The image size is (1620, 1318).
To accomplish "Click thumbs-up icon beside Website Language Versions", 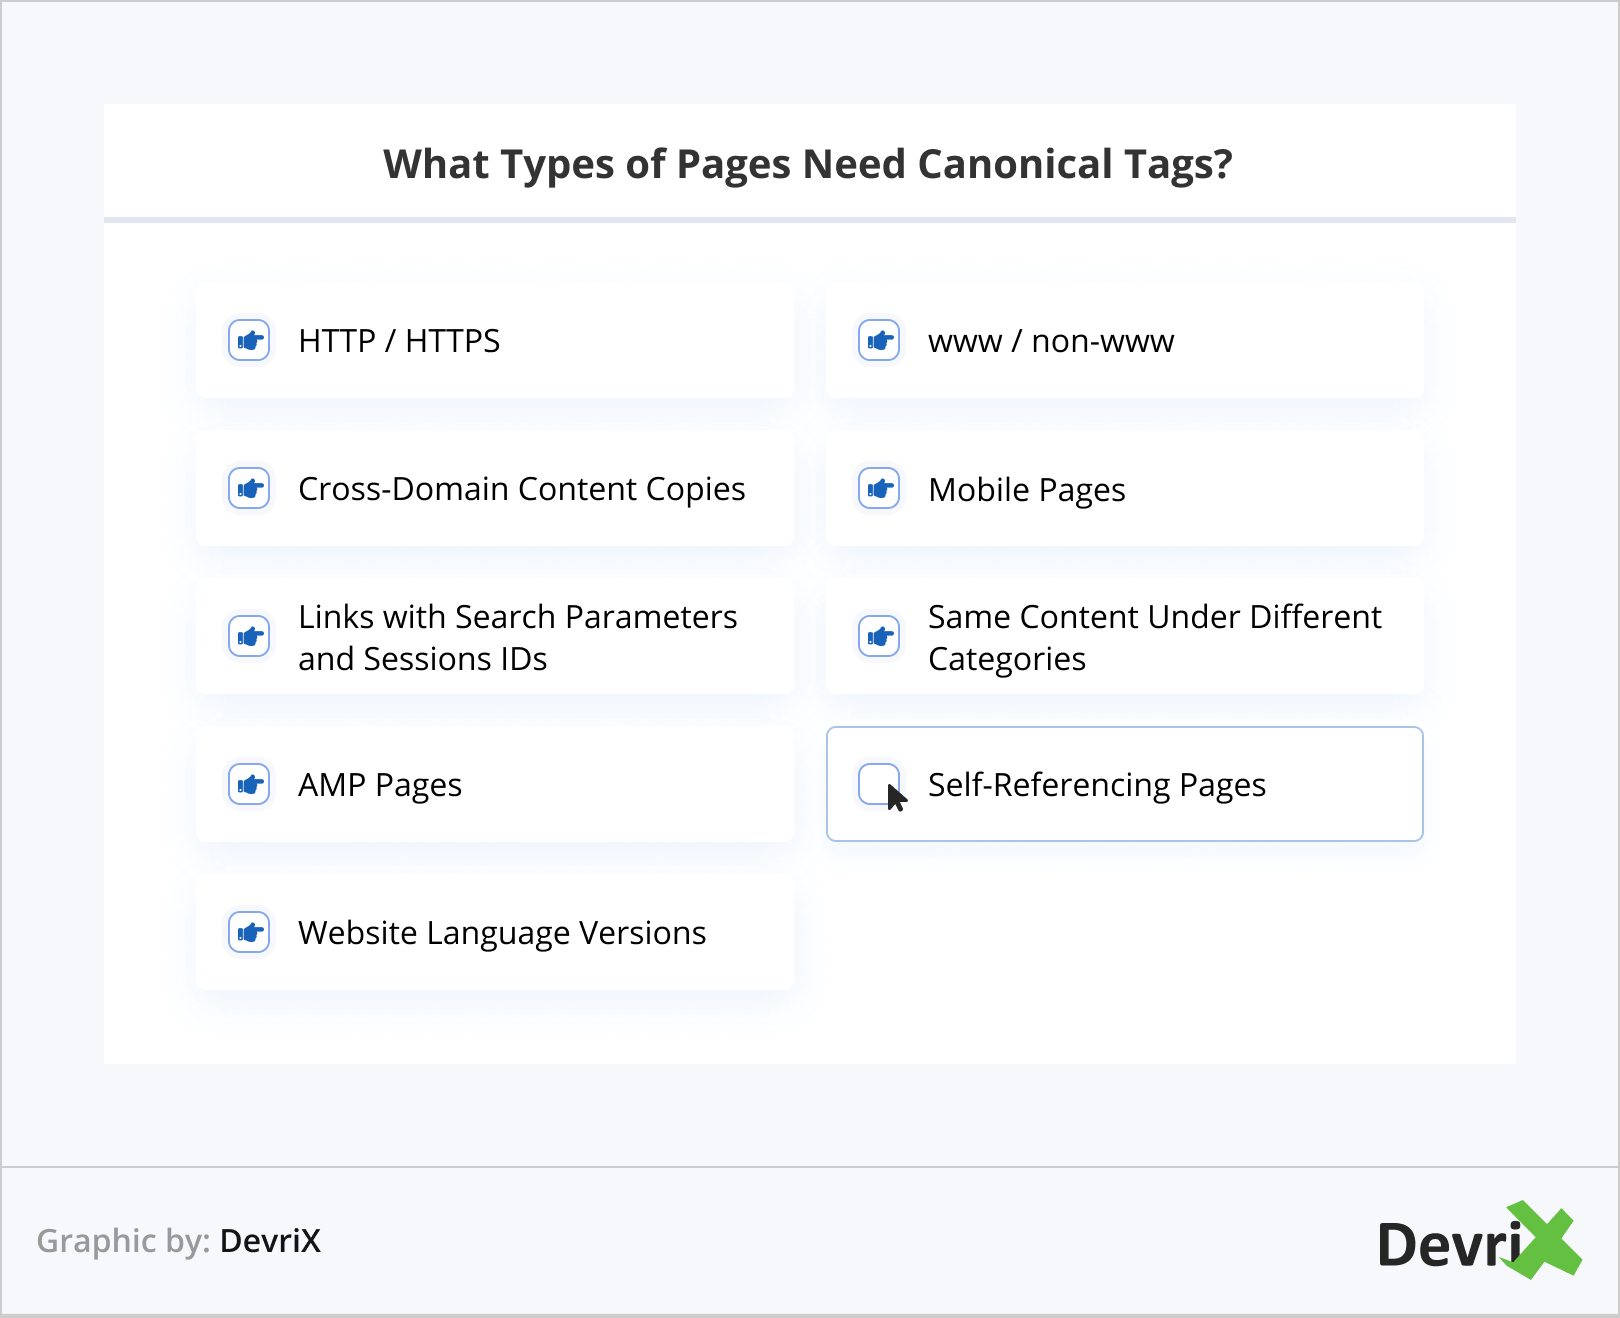I will [249, 933].
